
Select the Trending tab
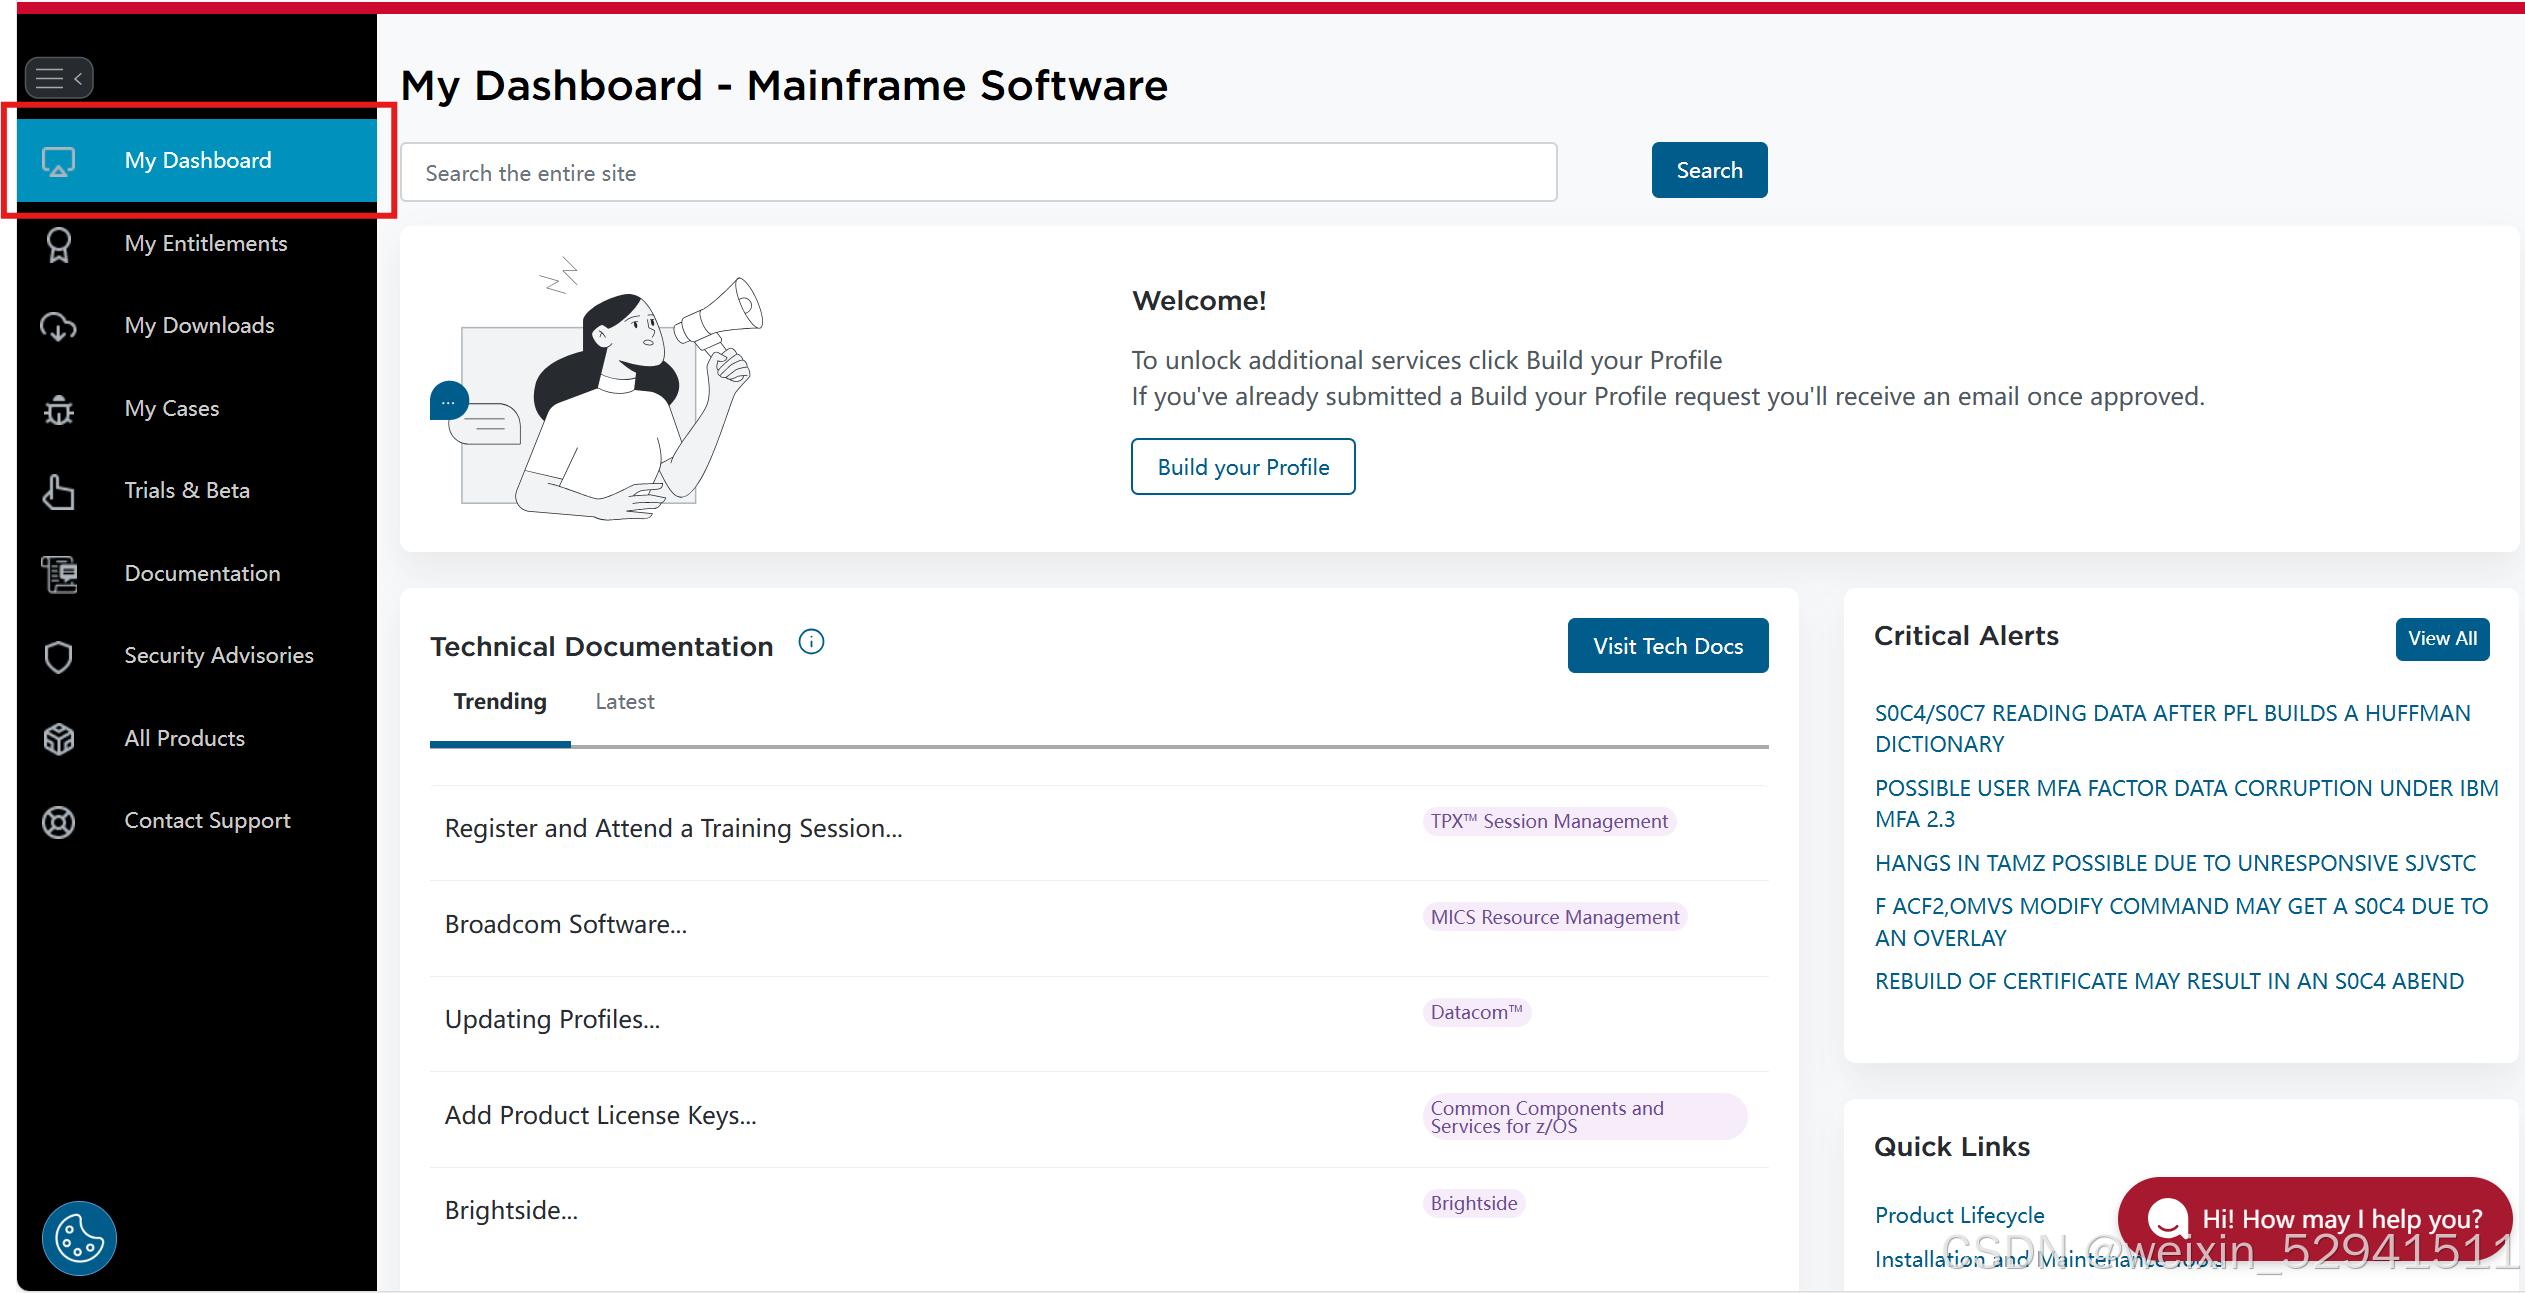point(500,702)
